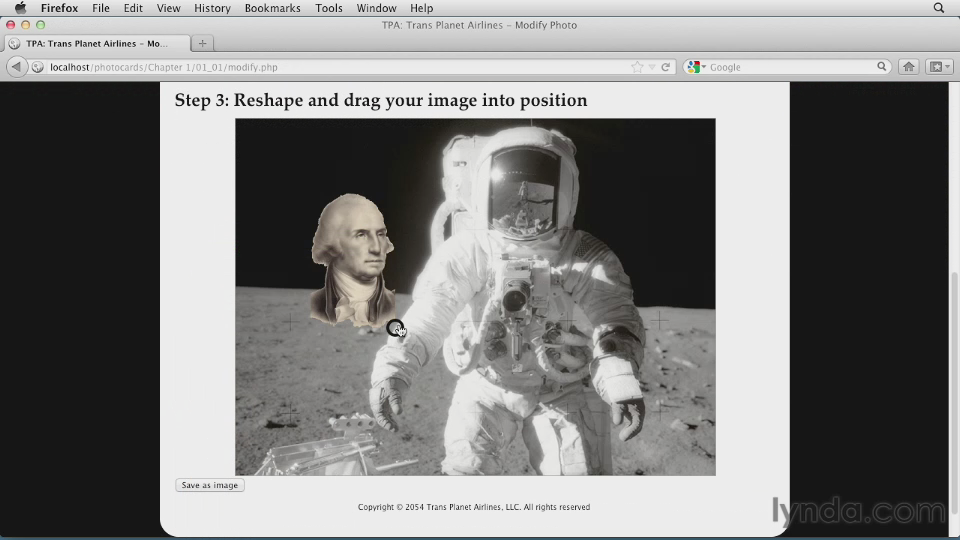Open the Window menu

tap(377, 8)
